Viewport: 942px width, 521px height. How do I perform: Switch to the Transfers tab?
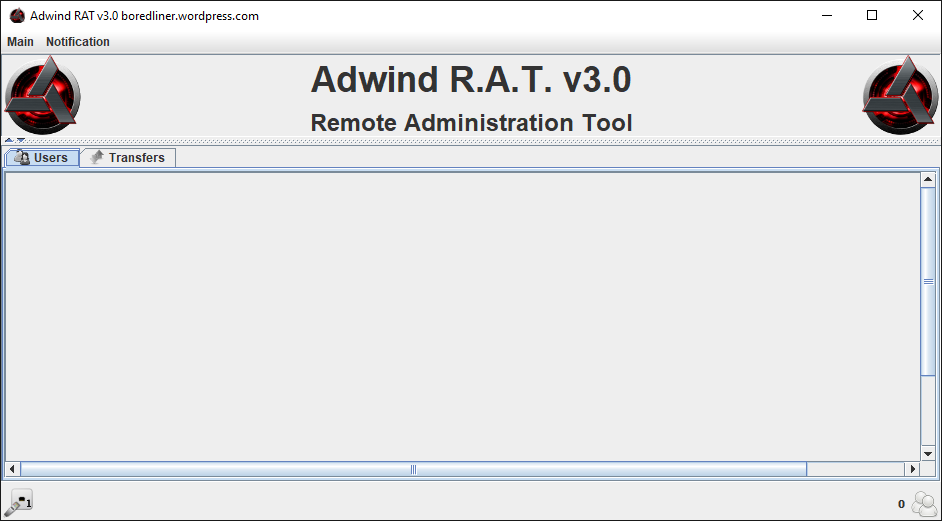127,158
